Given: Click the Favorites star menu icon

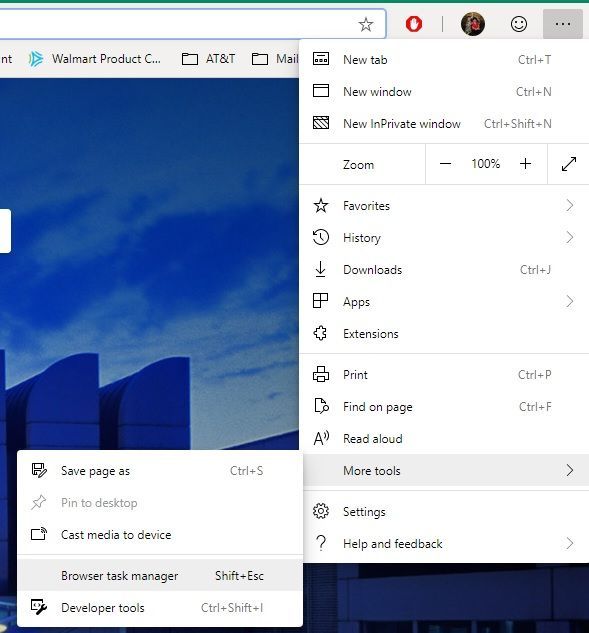Looking at the screenshot, I should pos(321,205).
